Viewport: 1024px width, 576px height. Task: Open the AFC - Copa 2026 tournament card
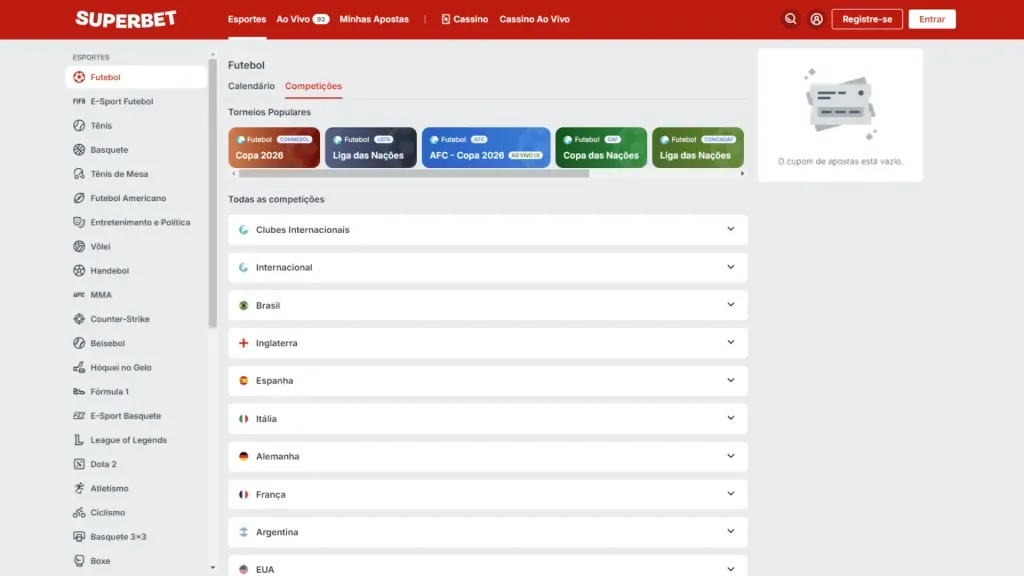tap(486, 148)
